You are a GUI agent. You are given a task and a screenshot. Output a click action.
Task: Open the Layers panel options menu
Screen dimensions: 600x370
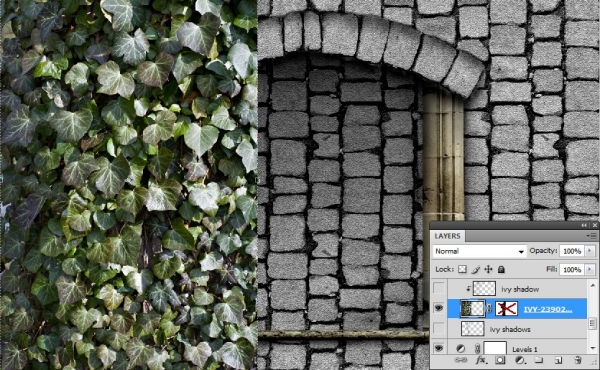click(592, 236)
